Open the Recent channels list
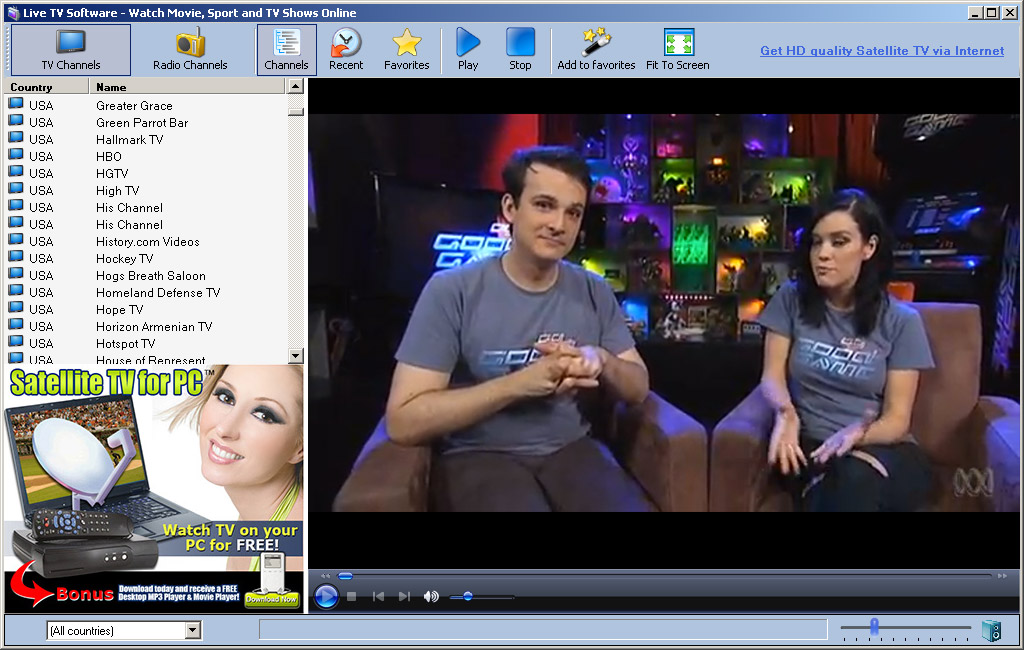 (345, 50)
